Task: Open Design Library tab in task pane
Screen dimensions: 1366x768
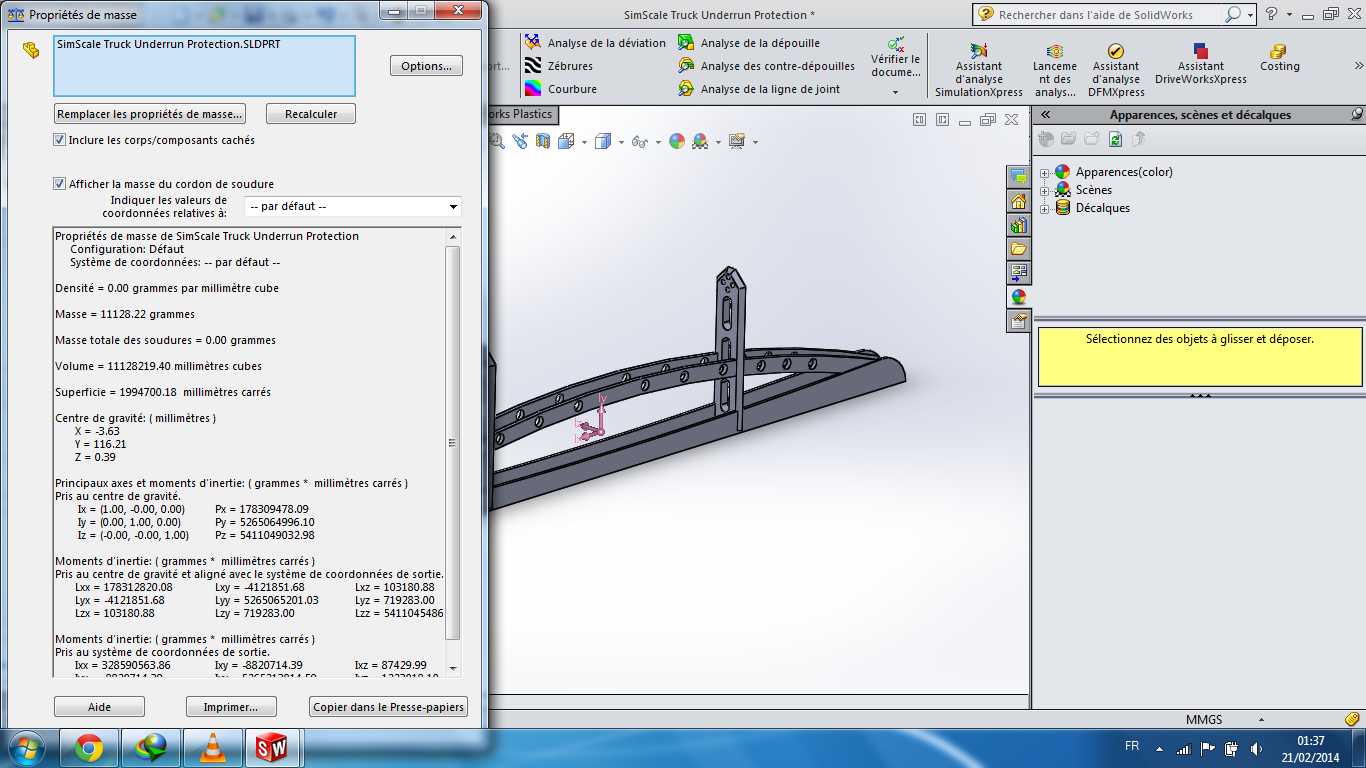Action: coord(1018,225)
